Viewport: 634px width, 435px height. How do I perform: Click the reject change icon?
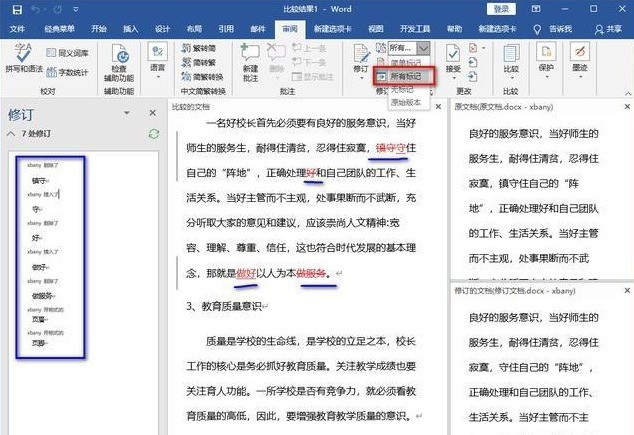473,48
